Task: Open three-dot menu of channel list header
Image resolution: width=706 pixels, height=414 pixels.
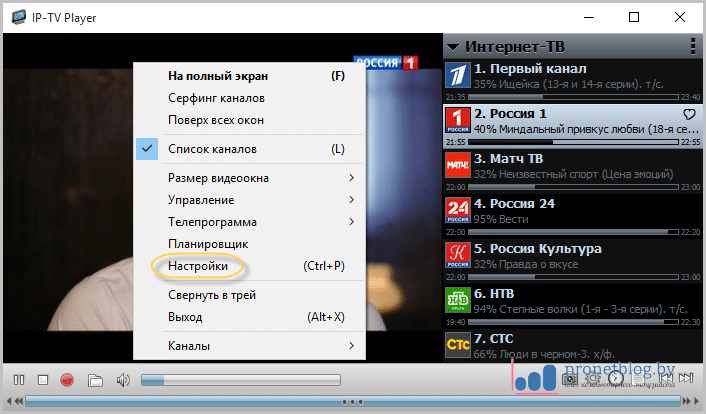Action: coord(693,46)
